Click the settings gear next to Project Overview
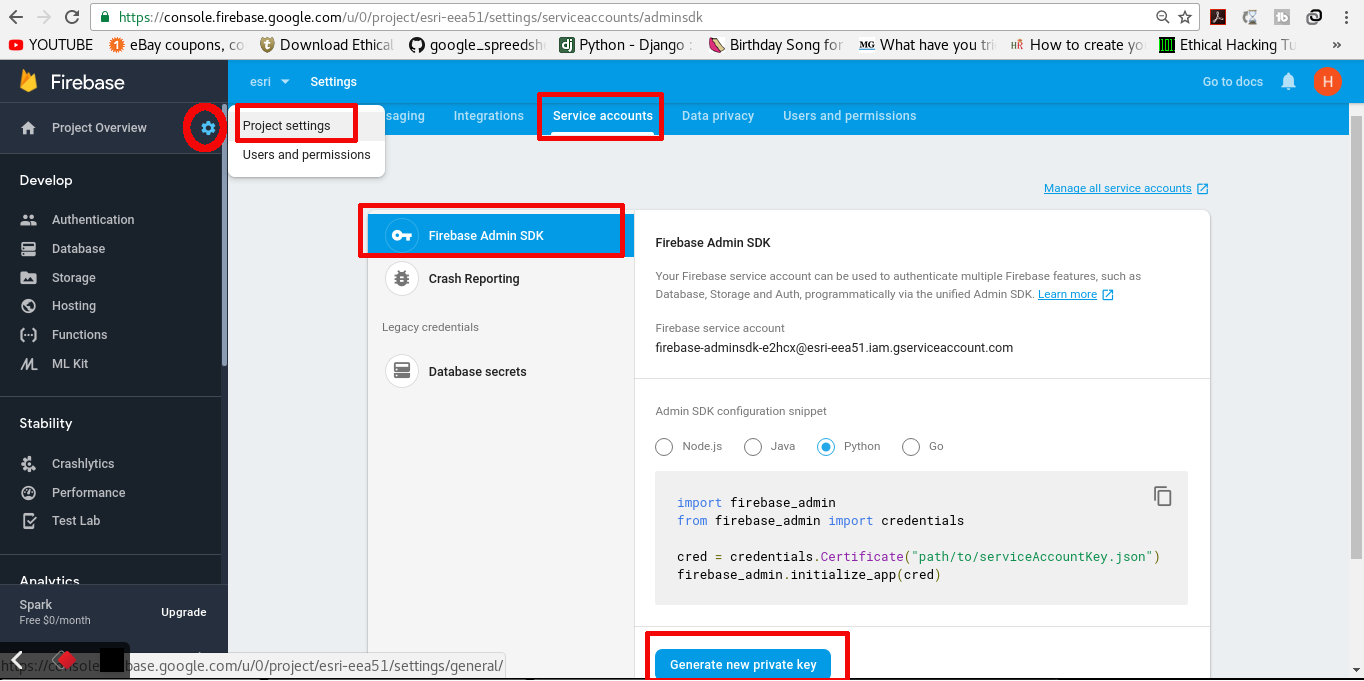 208,128
